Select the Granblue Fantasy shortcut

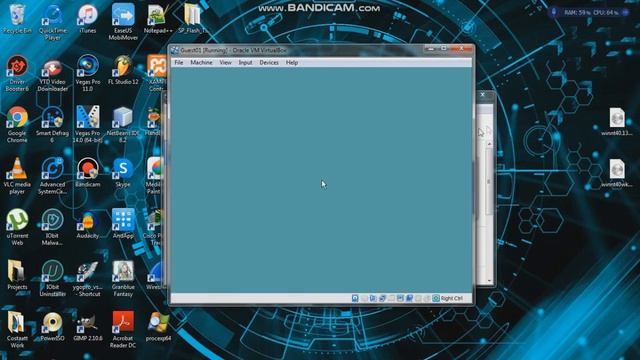click(123, 279)
